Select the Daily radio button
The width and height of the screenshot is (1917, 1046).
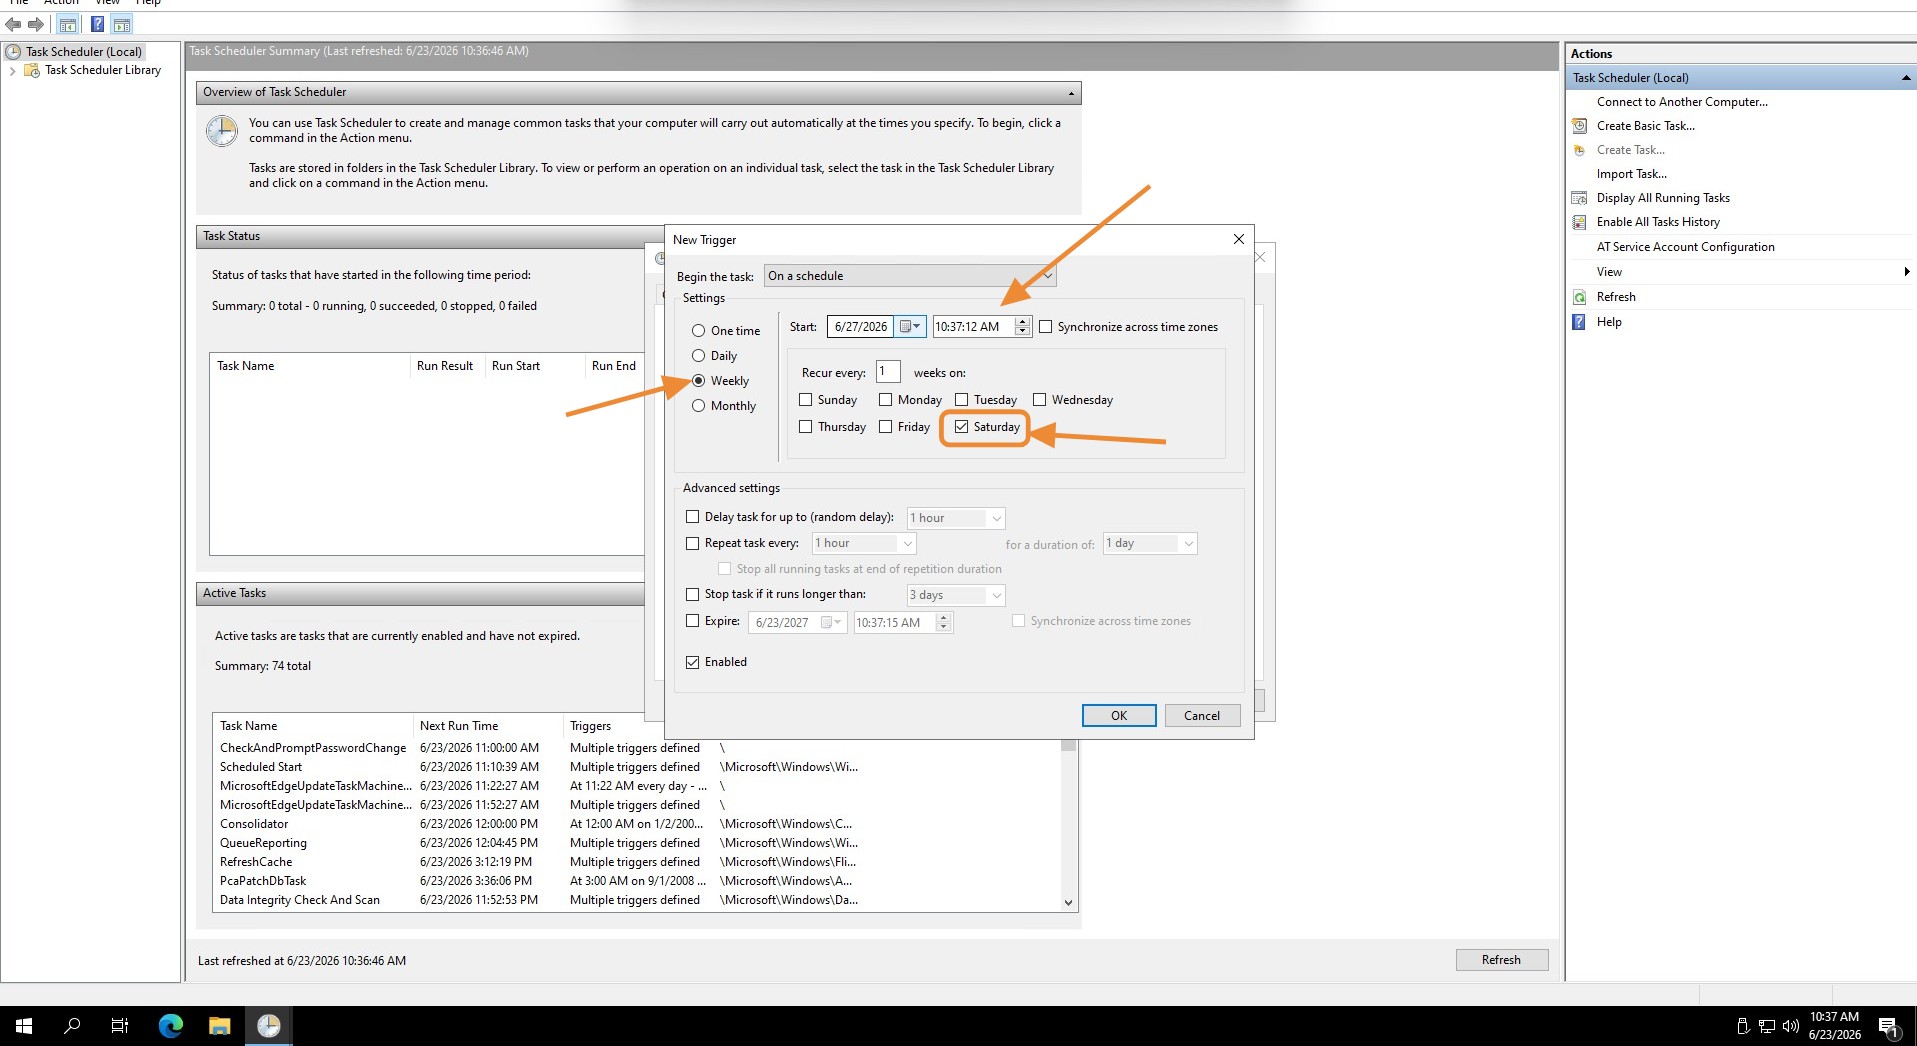pos(699,356)
